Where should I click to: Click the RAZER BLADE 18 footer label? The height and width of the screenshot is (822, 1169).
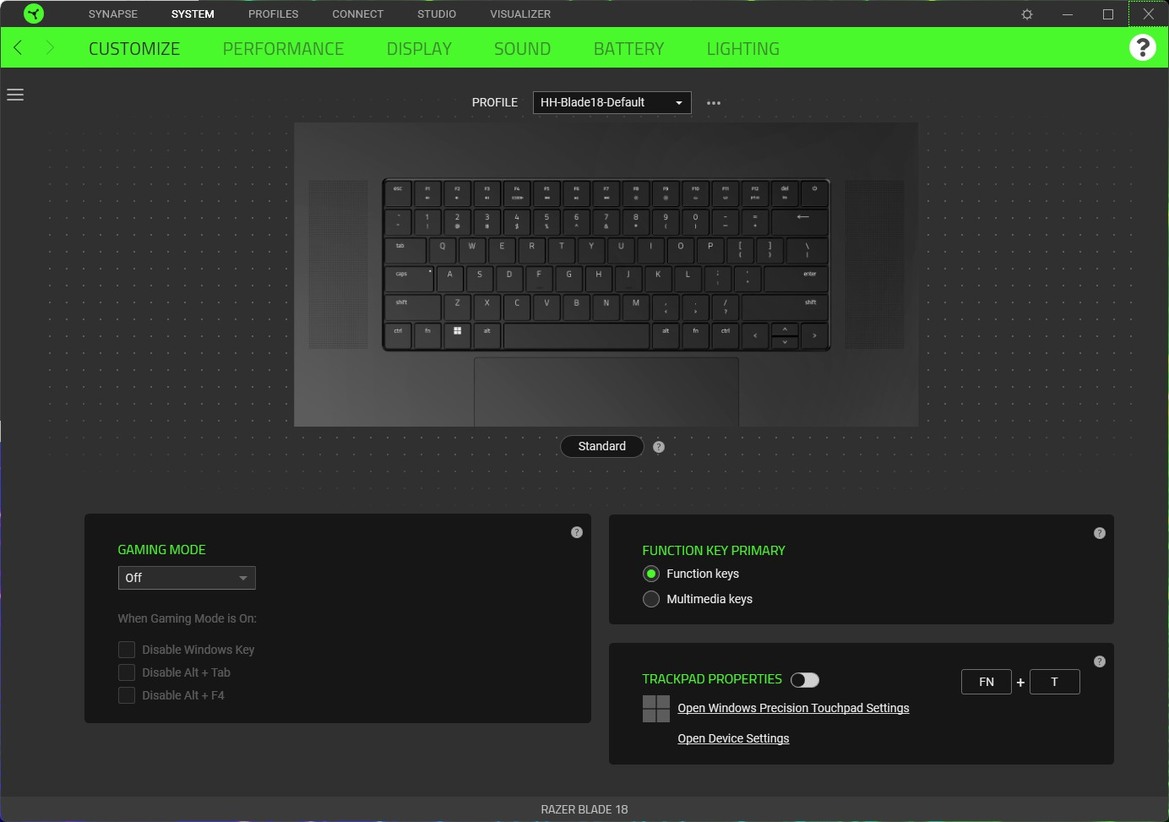pyautogui.click(x=584, y=809)
